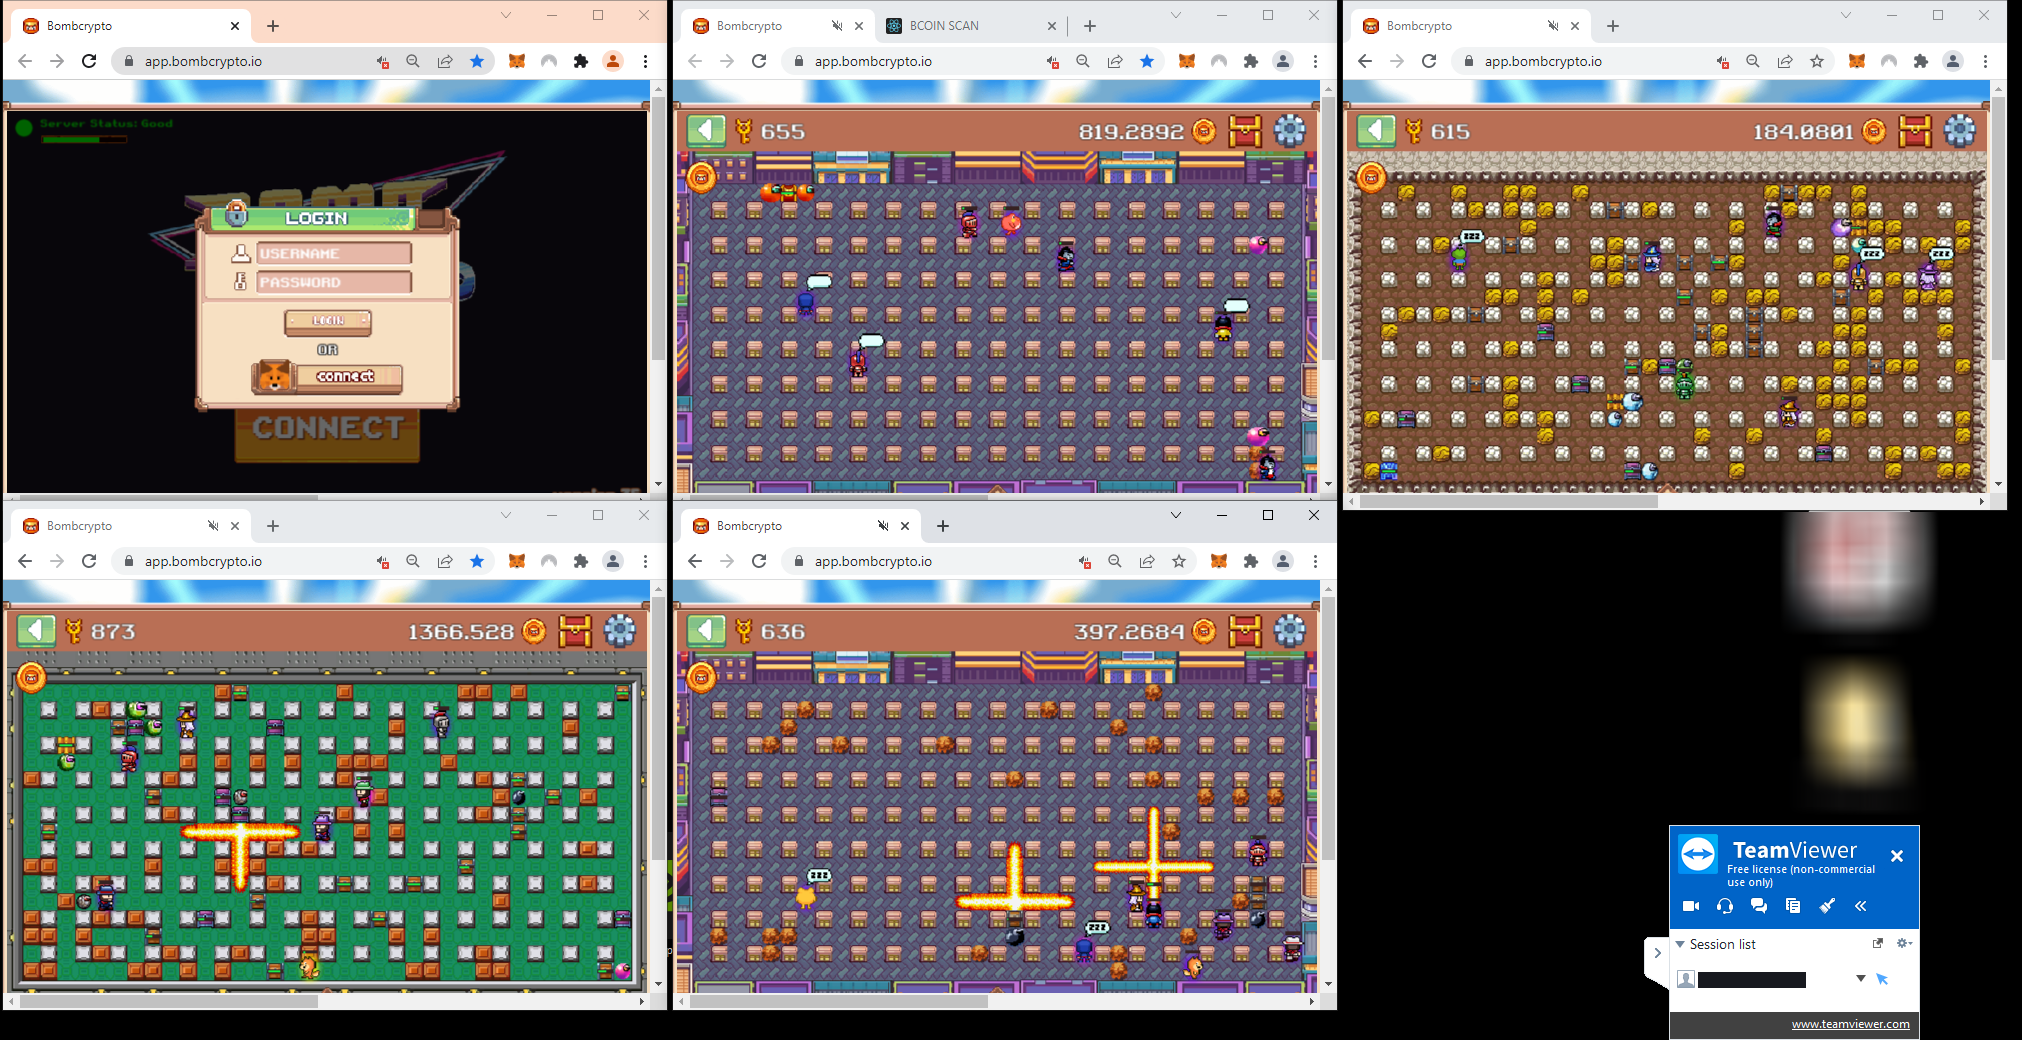Close the TeamViewer panel
2022x1040 pixels.
[1897, 856]
